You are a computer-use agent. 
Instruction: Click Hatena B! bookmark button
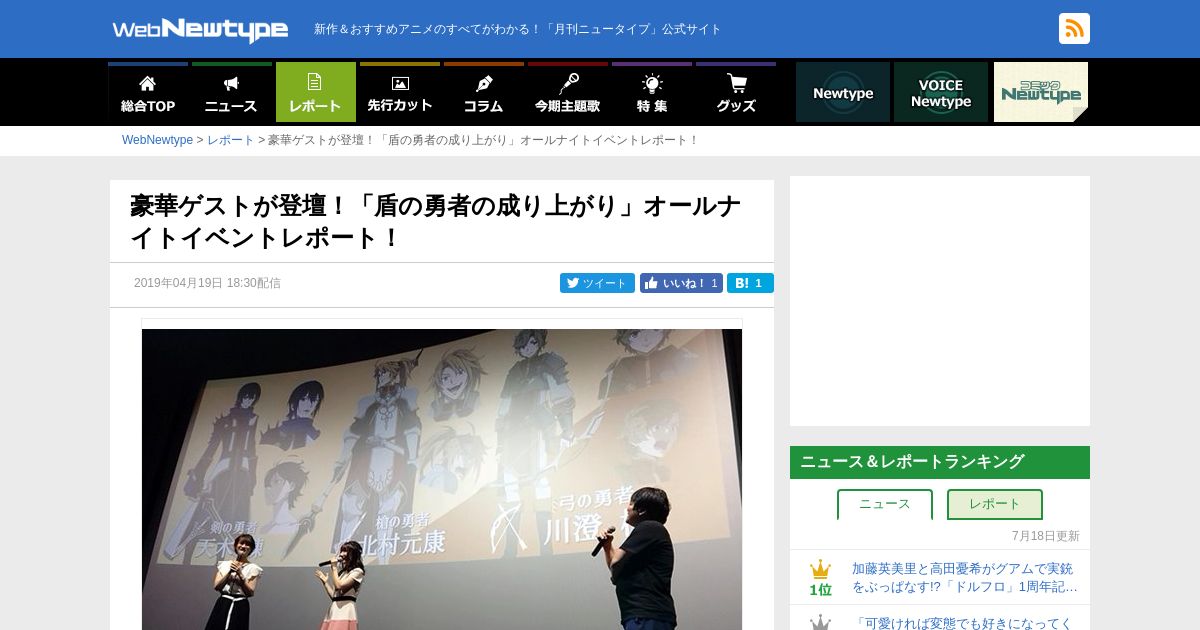click(x=750, y=283)
